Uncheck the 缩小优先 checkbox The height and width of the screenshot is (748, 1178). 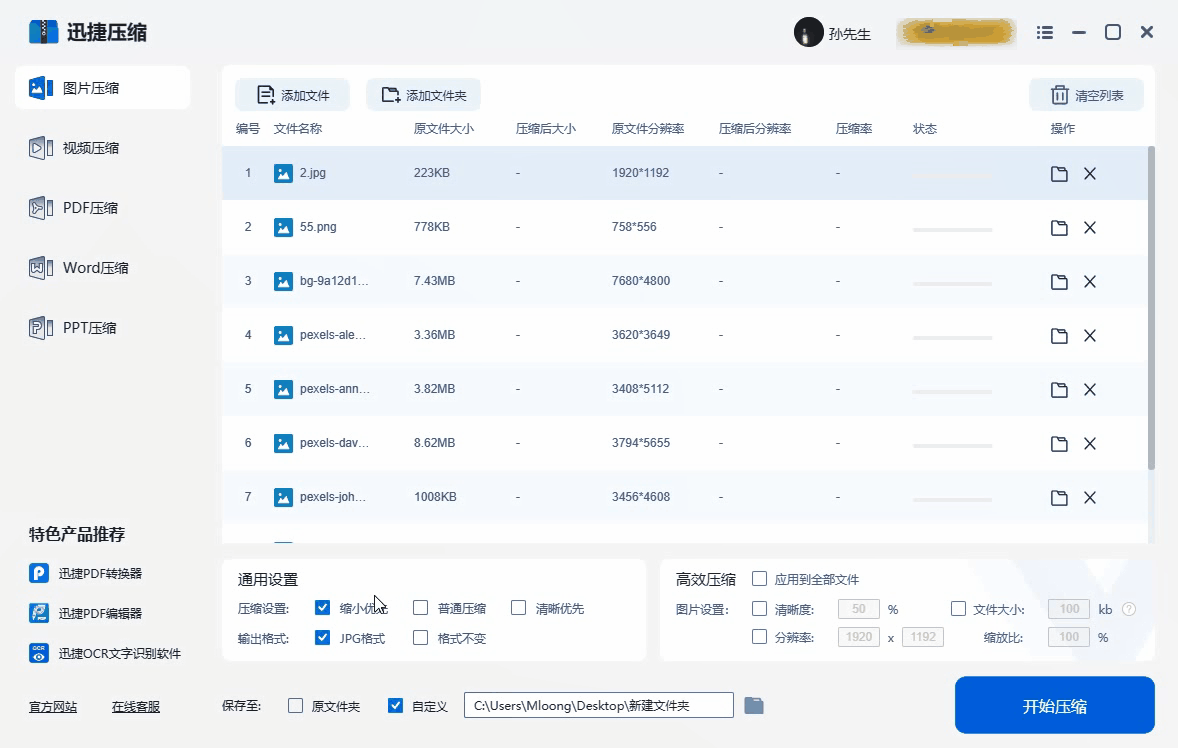click(x=322, y=608)
